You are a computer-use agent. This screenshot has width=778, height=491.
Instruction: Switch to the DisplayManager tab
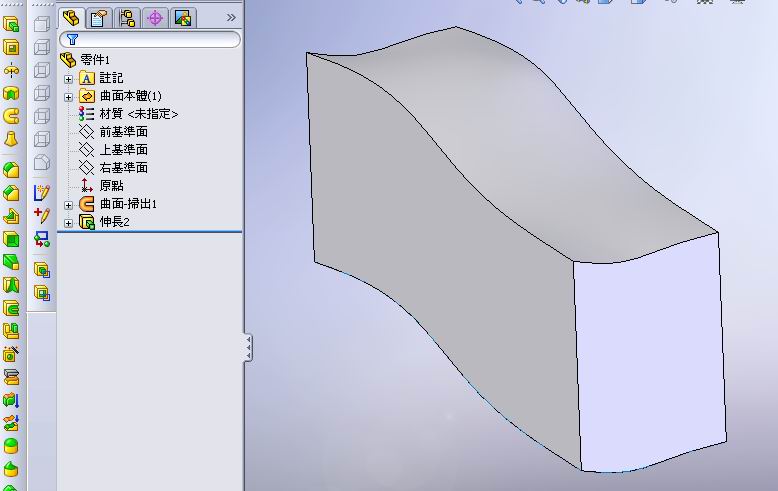[183, 19]
